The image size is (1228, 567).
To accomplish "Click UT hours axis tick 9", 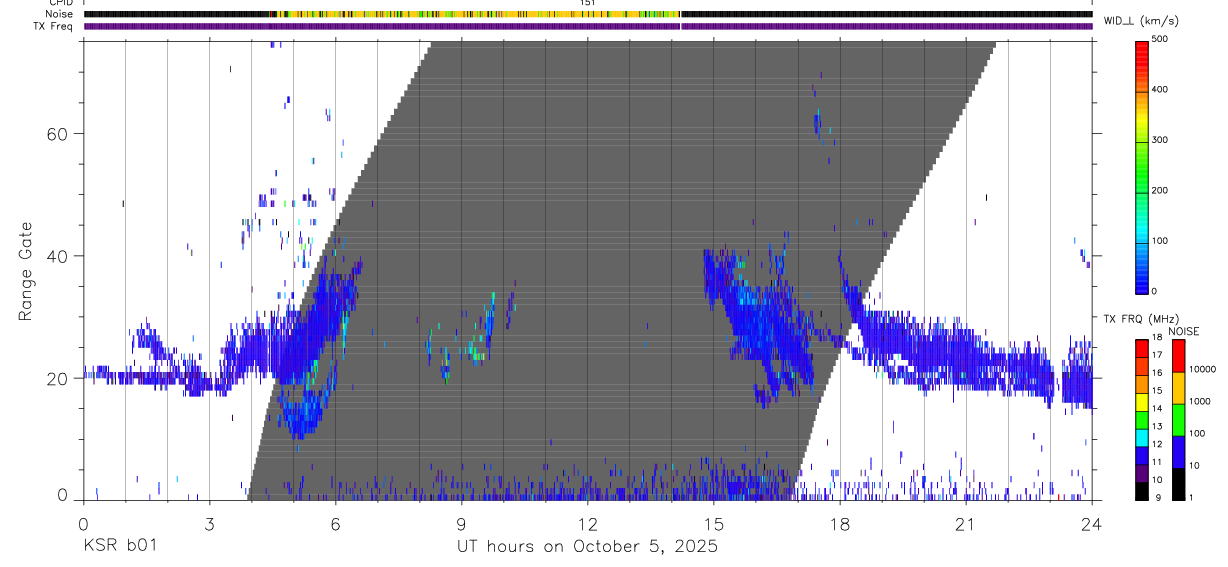I will (x=461, y=524).
